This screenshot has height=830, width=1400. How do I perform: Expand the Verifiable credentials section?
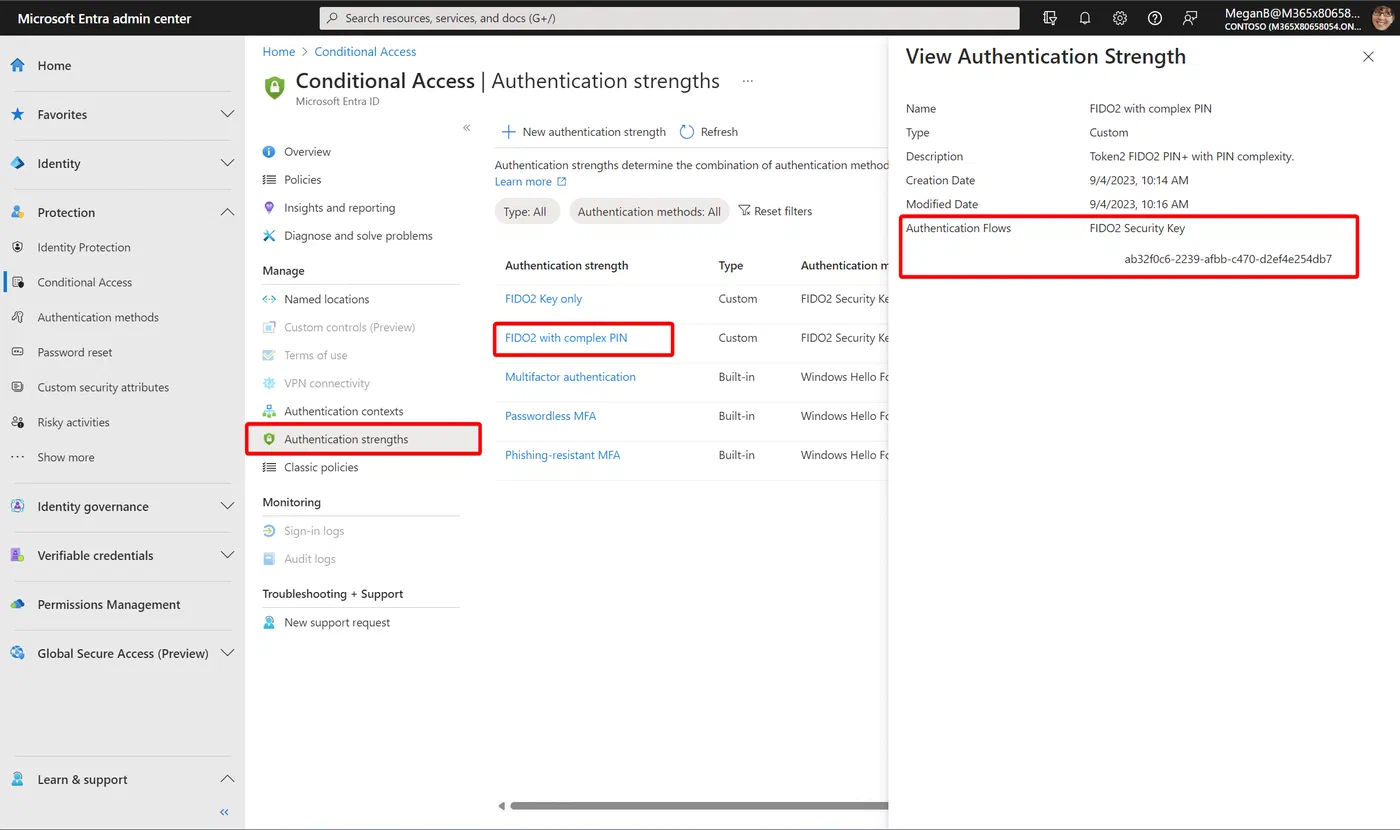point(227,555)
